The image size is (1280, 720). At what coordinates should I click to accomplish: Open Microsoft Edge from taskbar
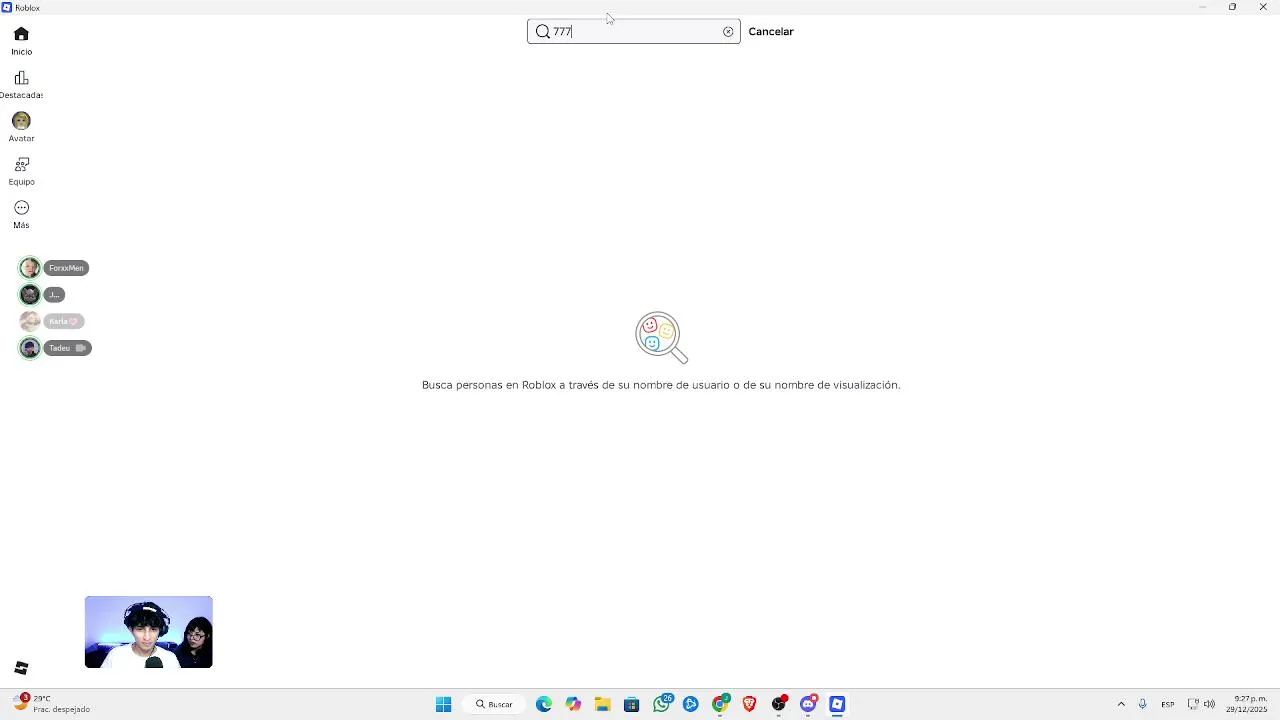pyautogui.click(x=544, y=705)
